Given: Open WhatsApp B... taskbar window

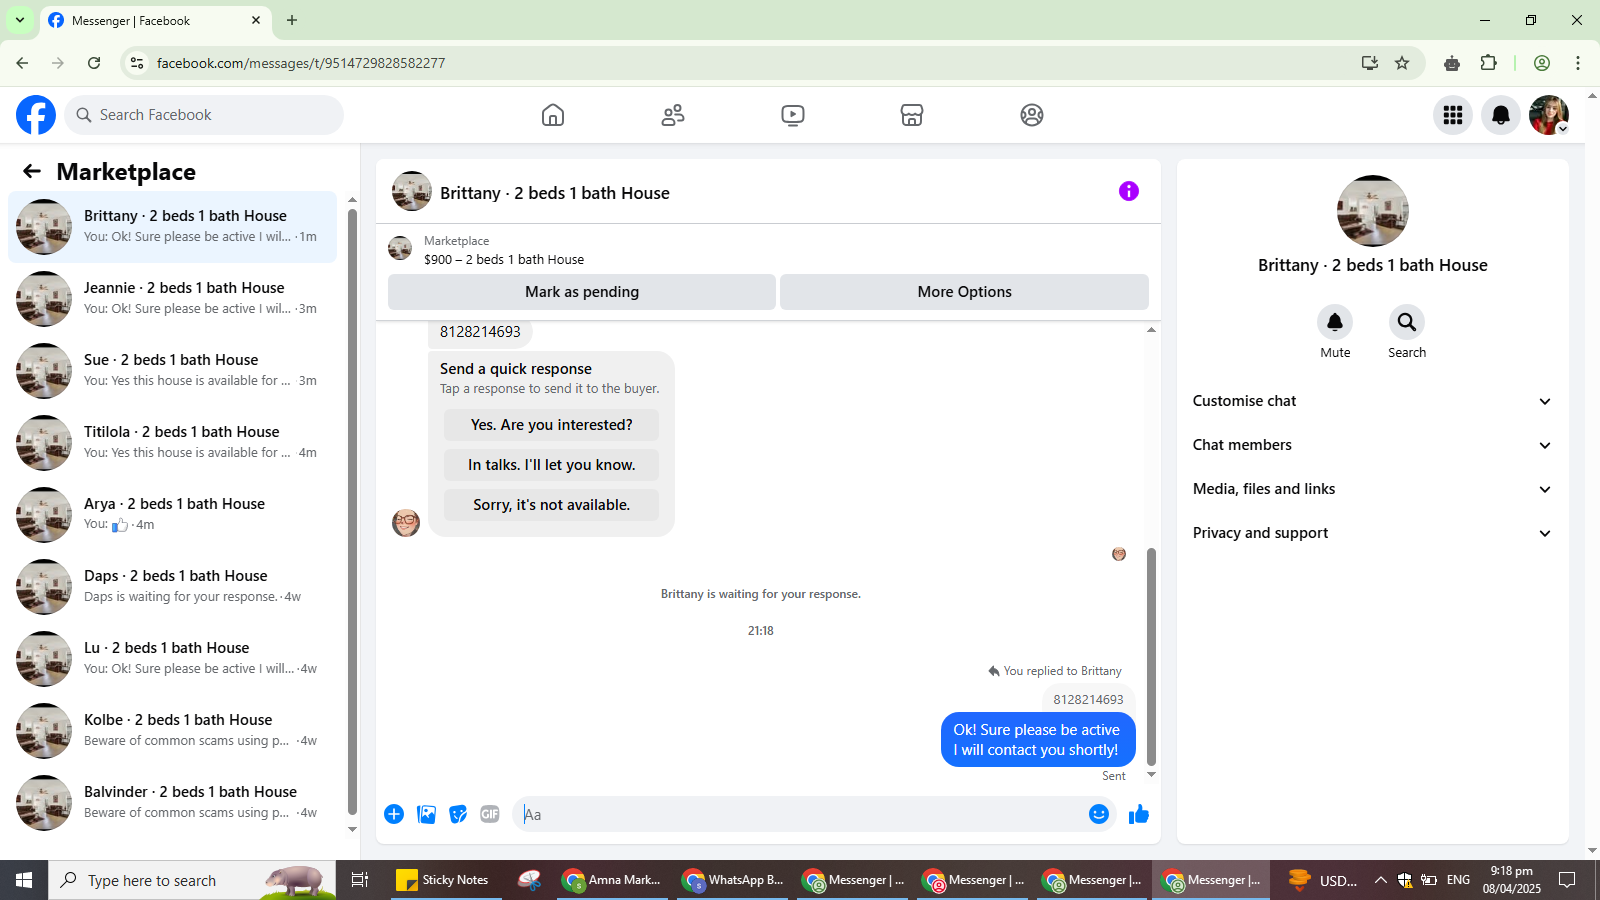Looking at the screenshot, I should coord(733,880).
